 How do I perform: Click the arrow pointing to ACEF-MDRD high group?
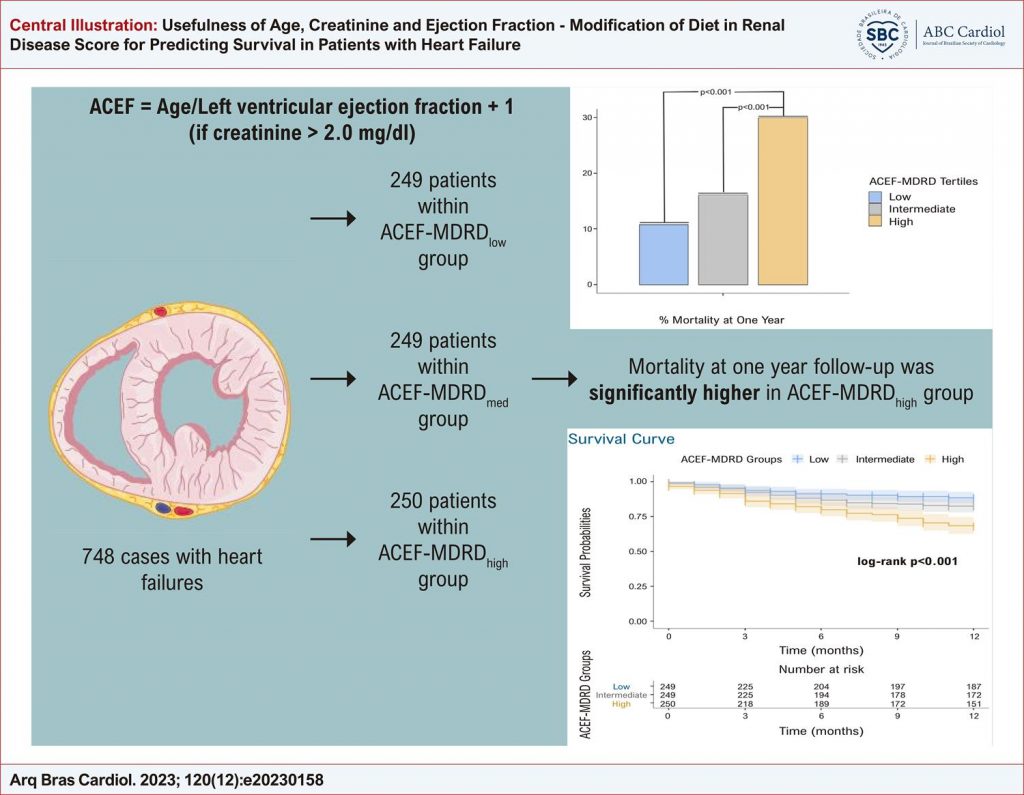pos(333,540)
